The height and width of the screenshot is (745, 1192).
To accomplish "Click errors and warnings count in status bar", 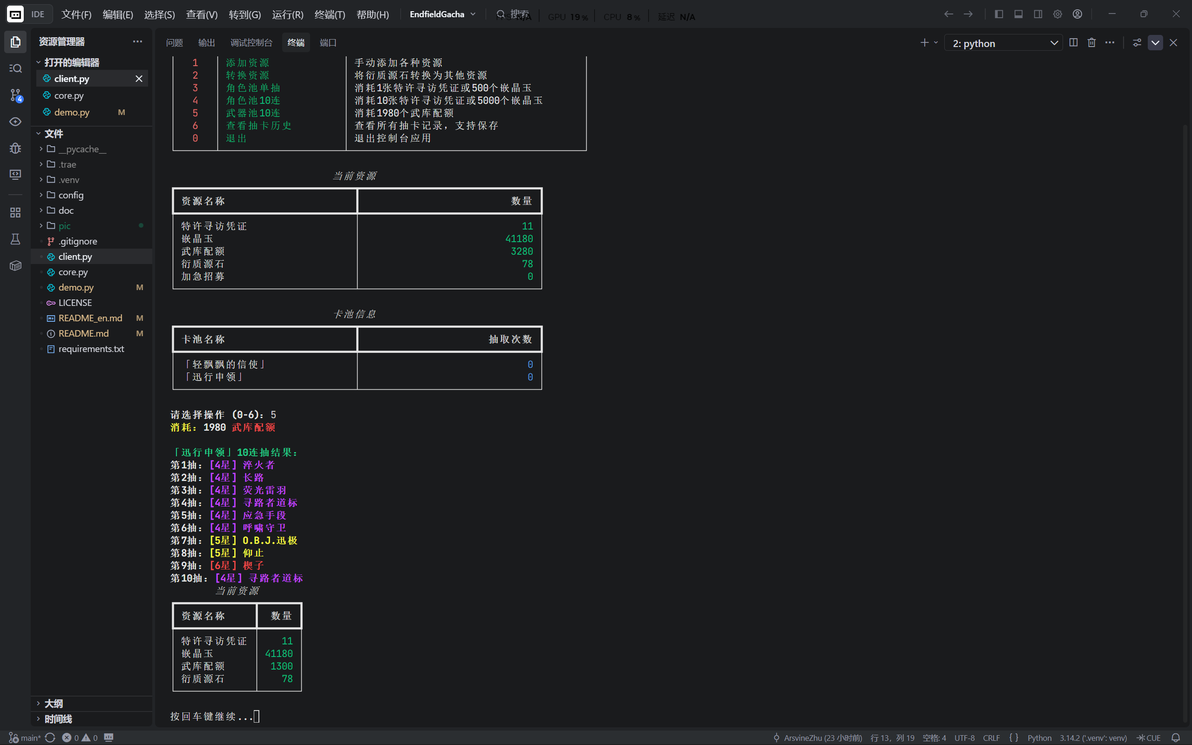I will coord(80,737).
